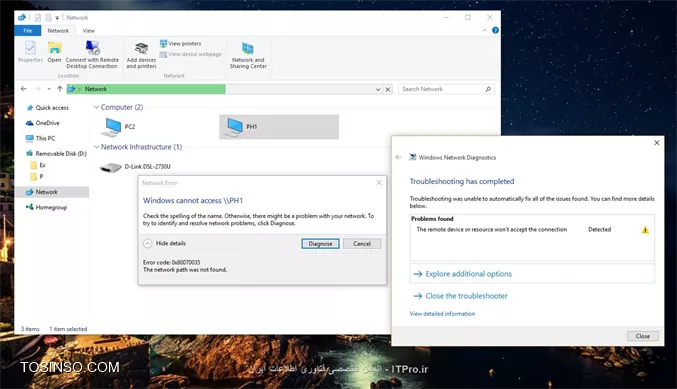Select the PH1 computer icon
The image size is (677, 389).
(x=233, y=127)
